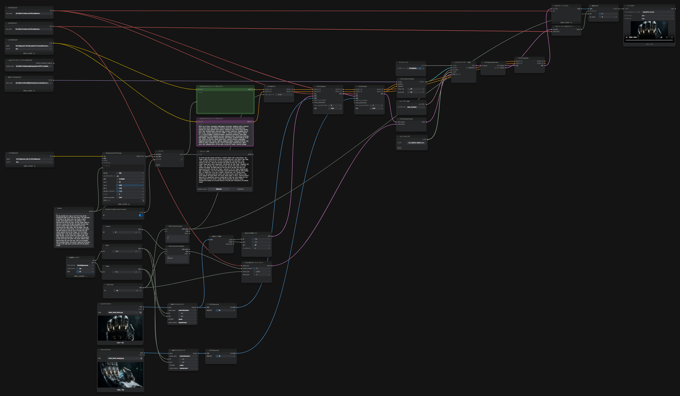
Task: Play the video in the output preview node
Action: [627, 37]
